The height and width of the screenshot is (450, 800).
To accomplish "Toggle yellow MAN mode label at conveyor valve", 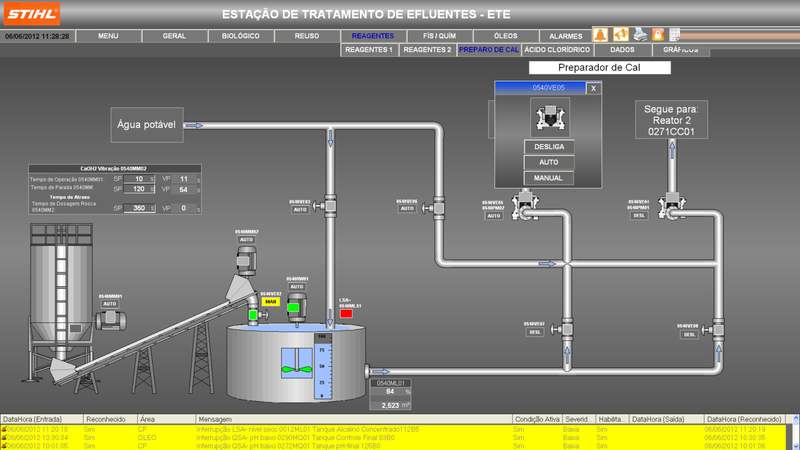I will click(270, 302).
